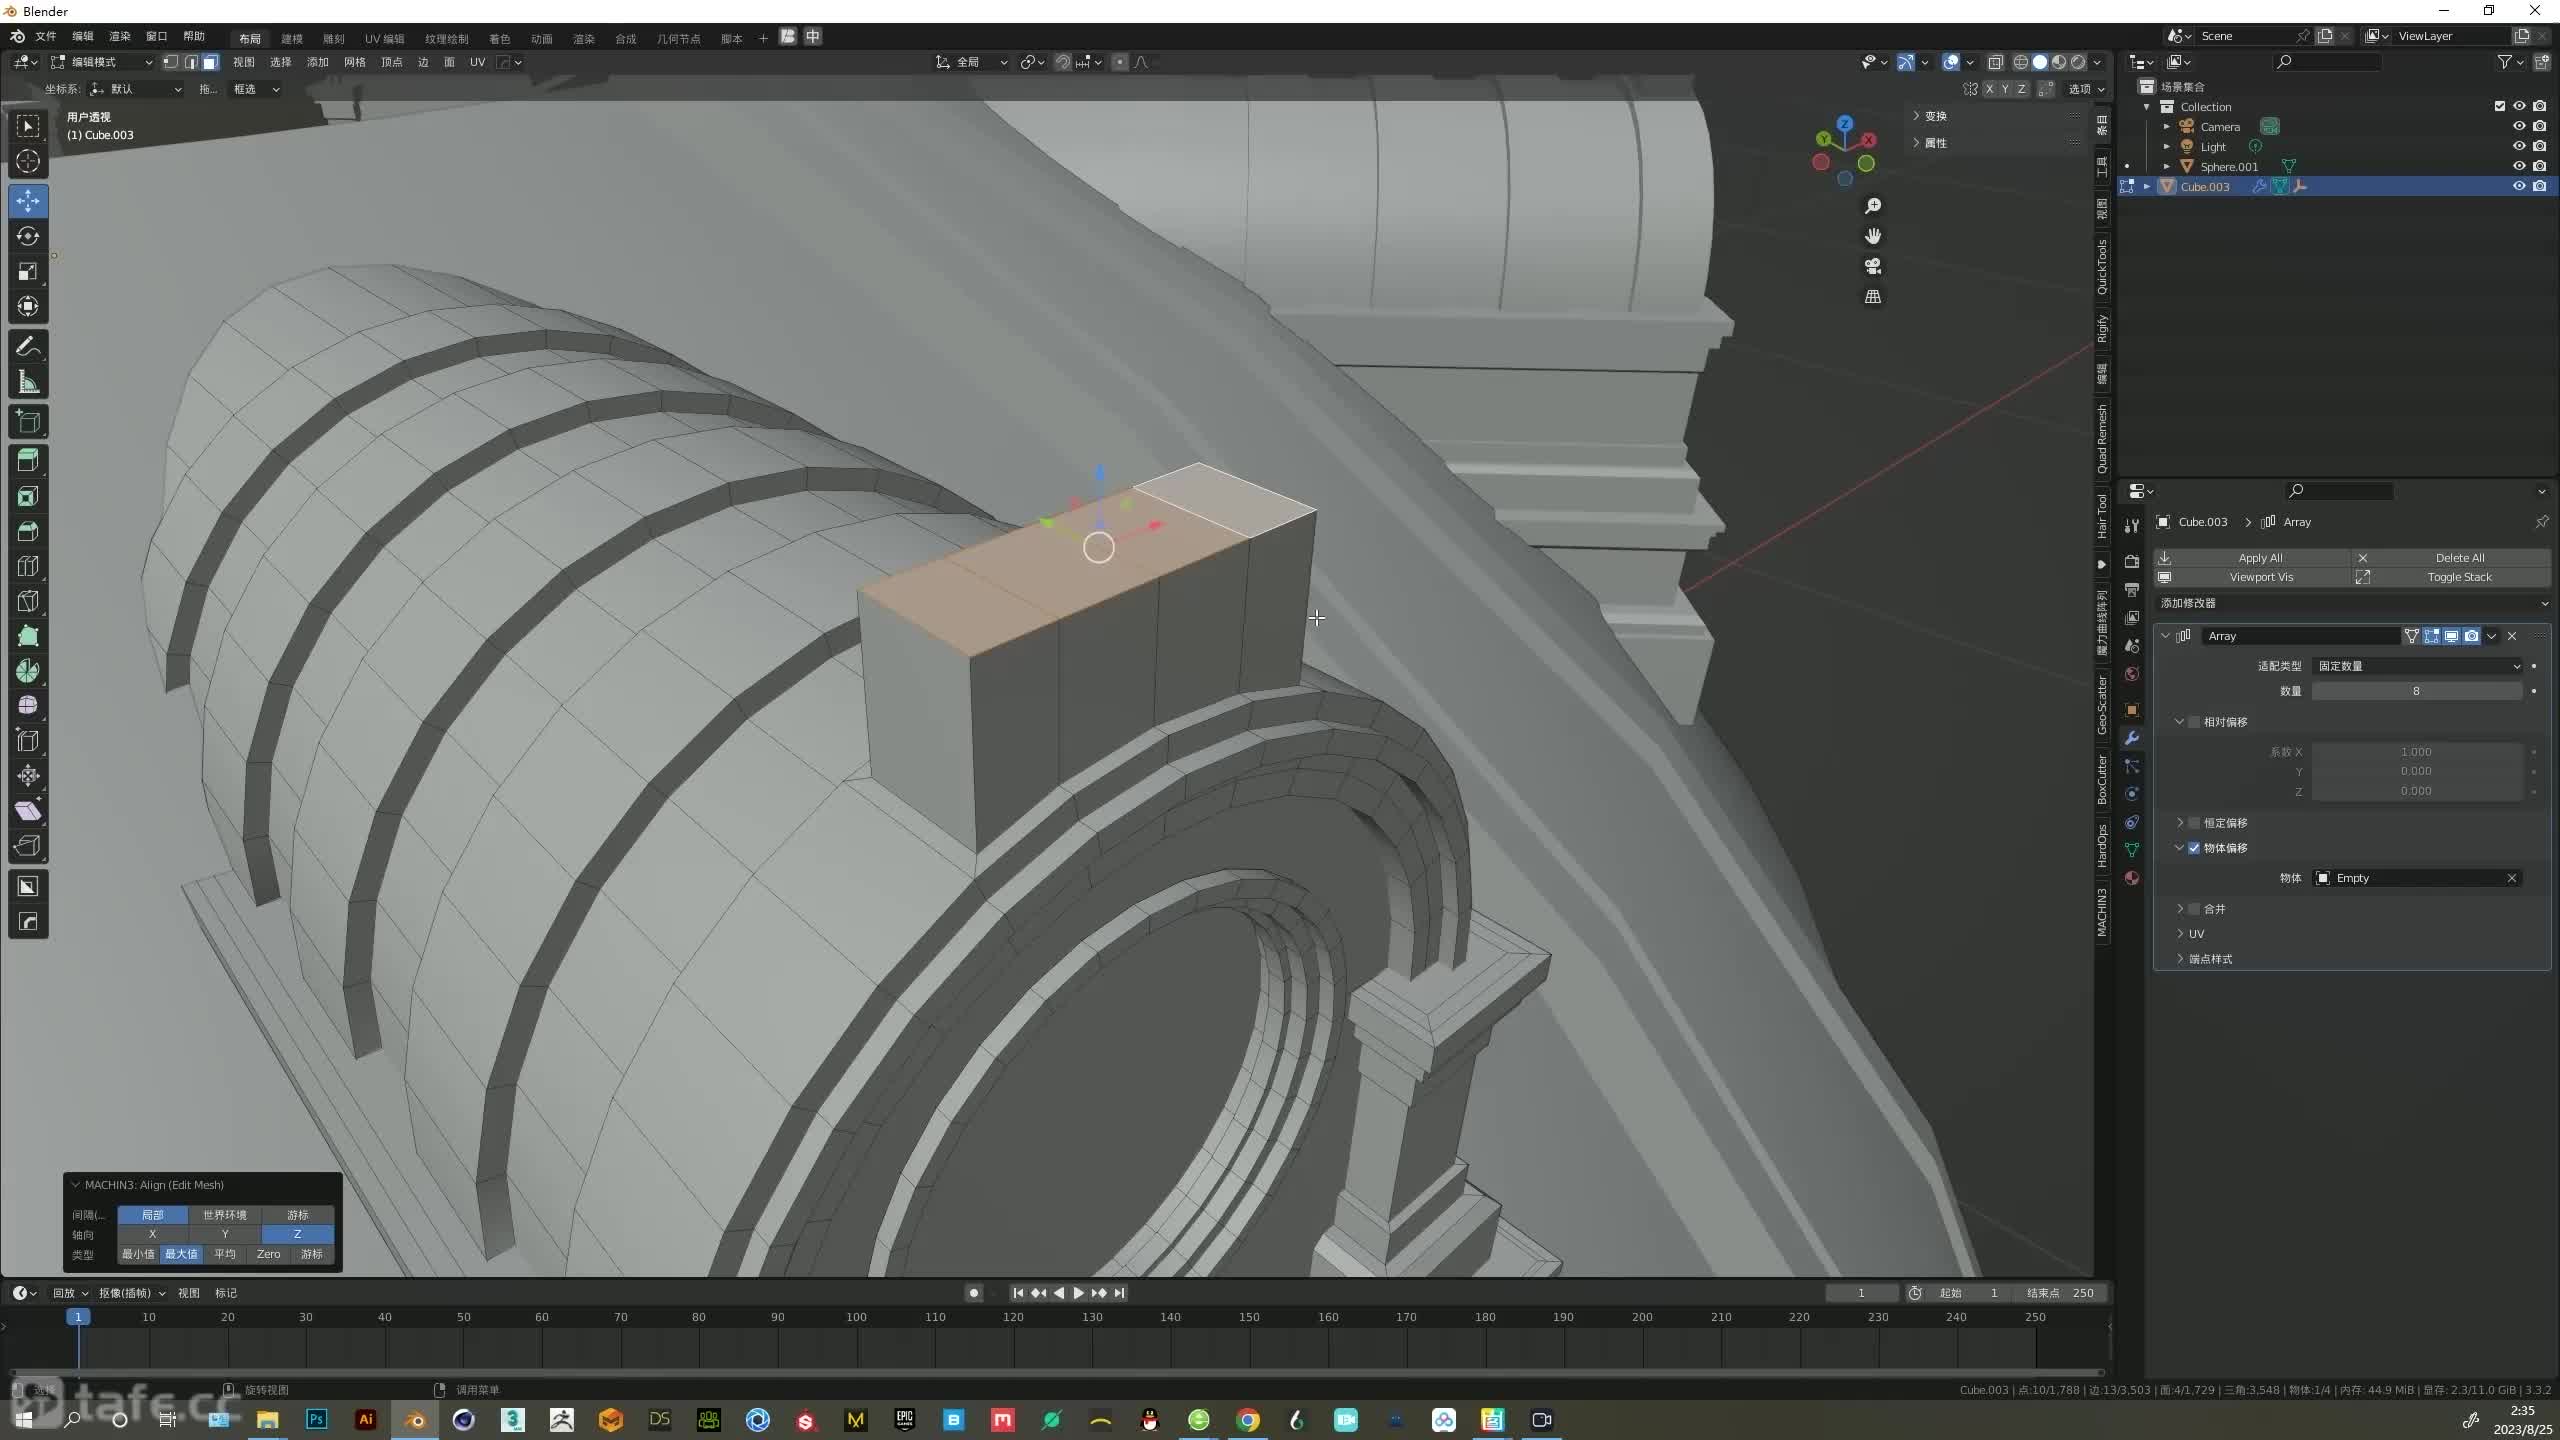Select the Spin tool
This screenshot has width=2560, height=1440.
(28, 671)
